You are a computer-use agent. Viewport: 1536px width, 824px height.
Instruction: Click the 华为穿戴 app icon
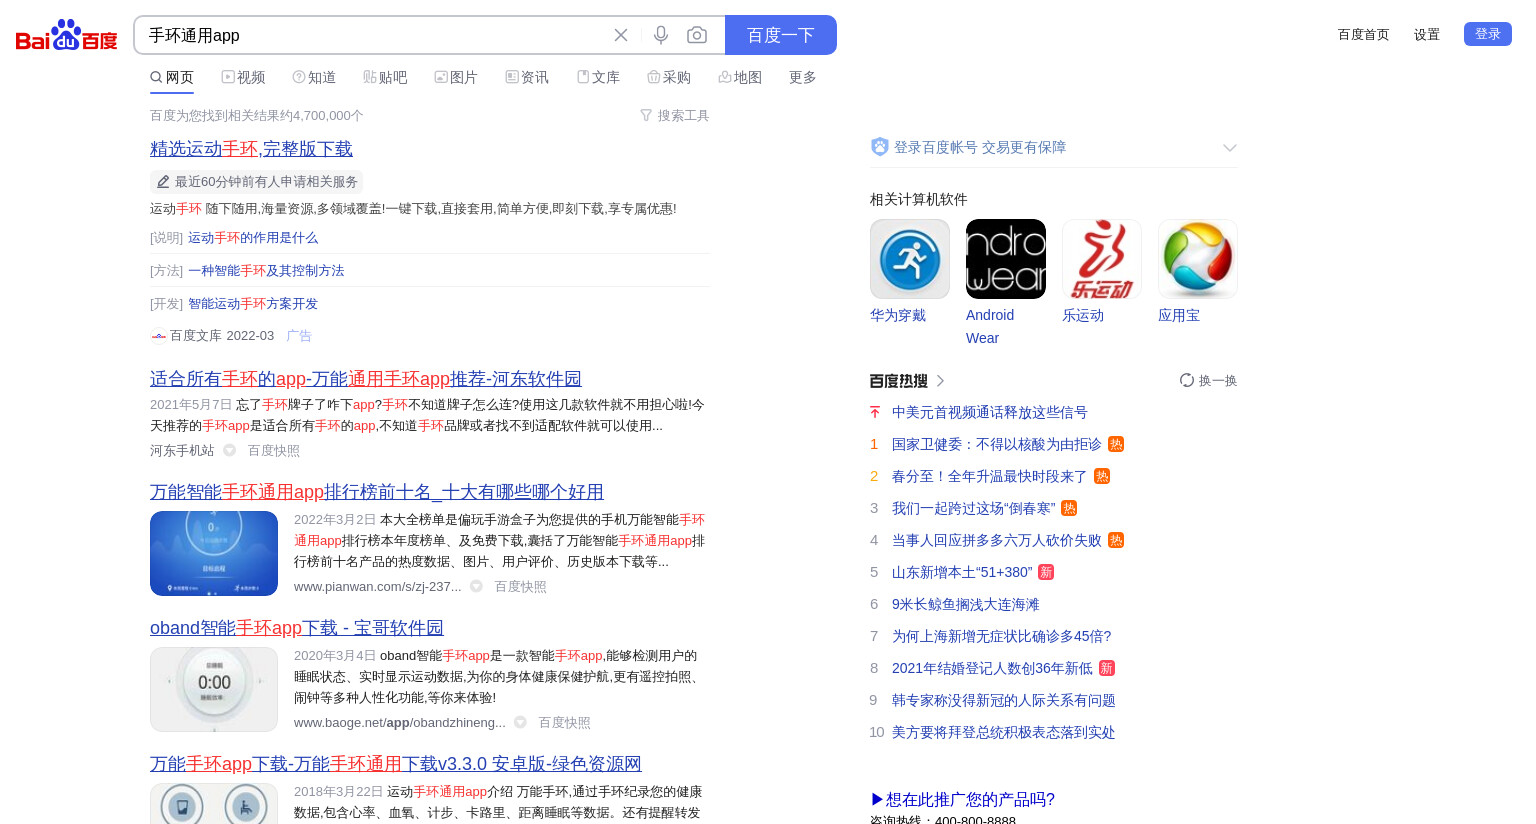910,259
